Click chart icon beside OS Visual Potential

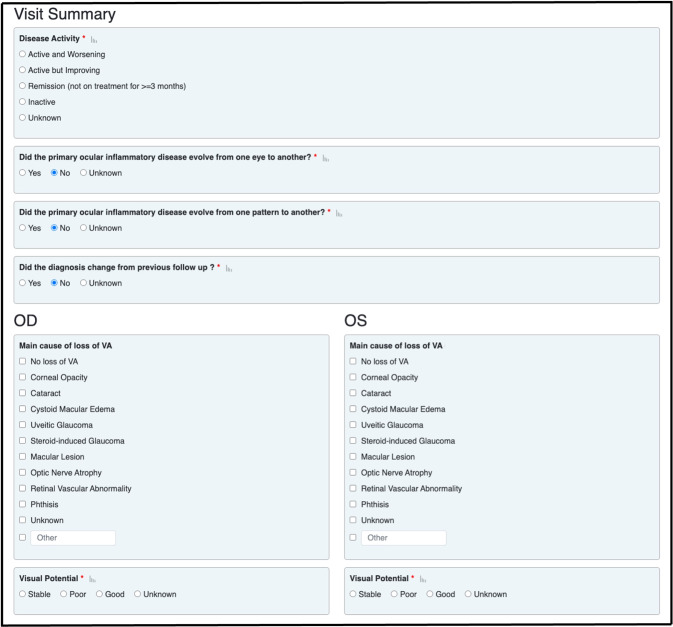[x=424, y=579]
